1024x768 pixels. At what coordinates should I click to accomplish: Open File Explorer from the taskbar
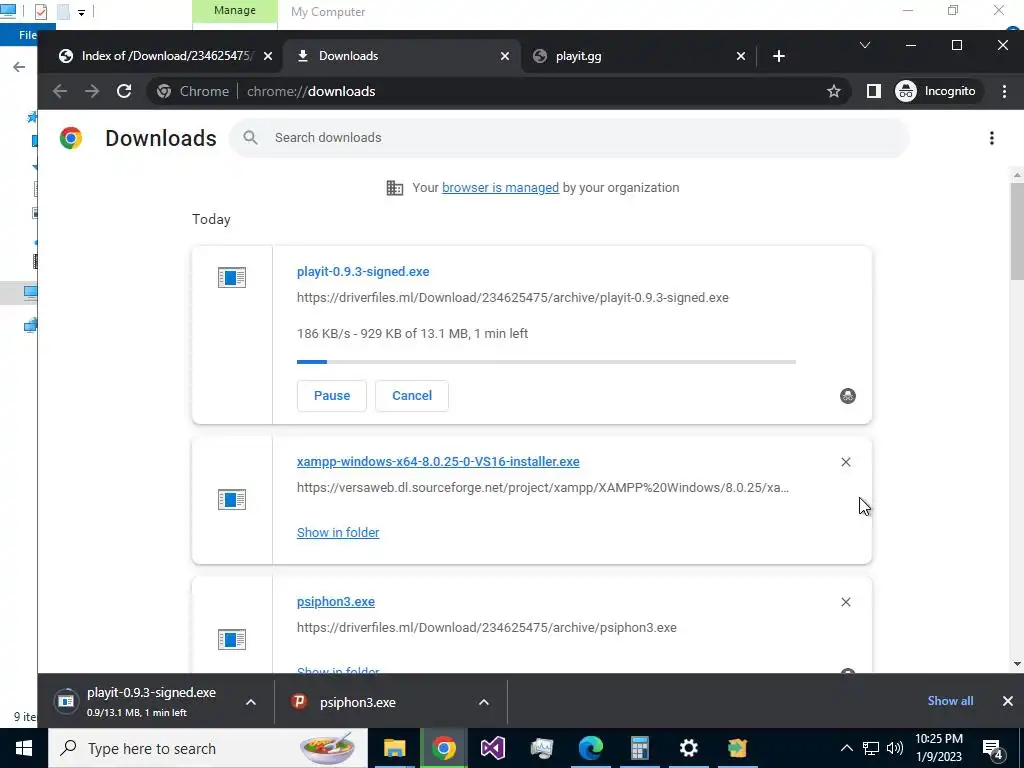[x=394, y=748]
